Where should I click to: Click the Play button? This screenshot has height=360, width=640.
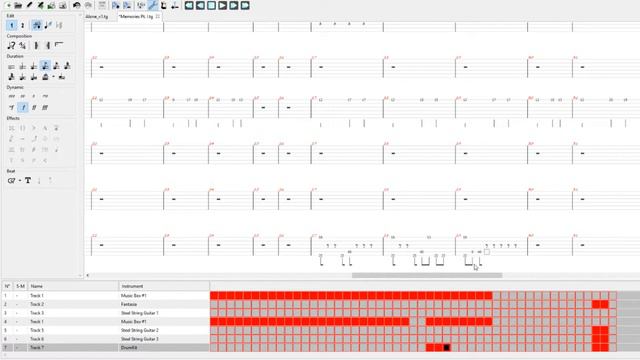[x=222, y=5]
